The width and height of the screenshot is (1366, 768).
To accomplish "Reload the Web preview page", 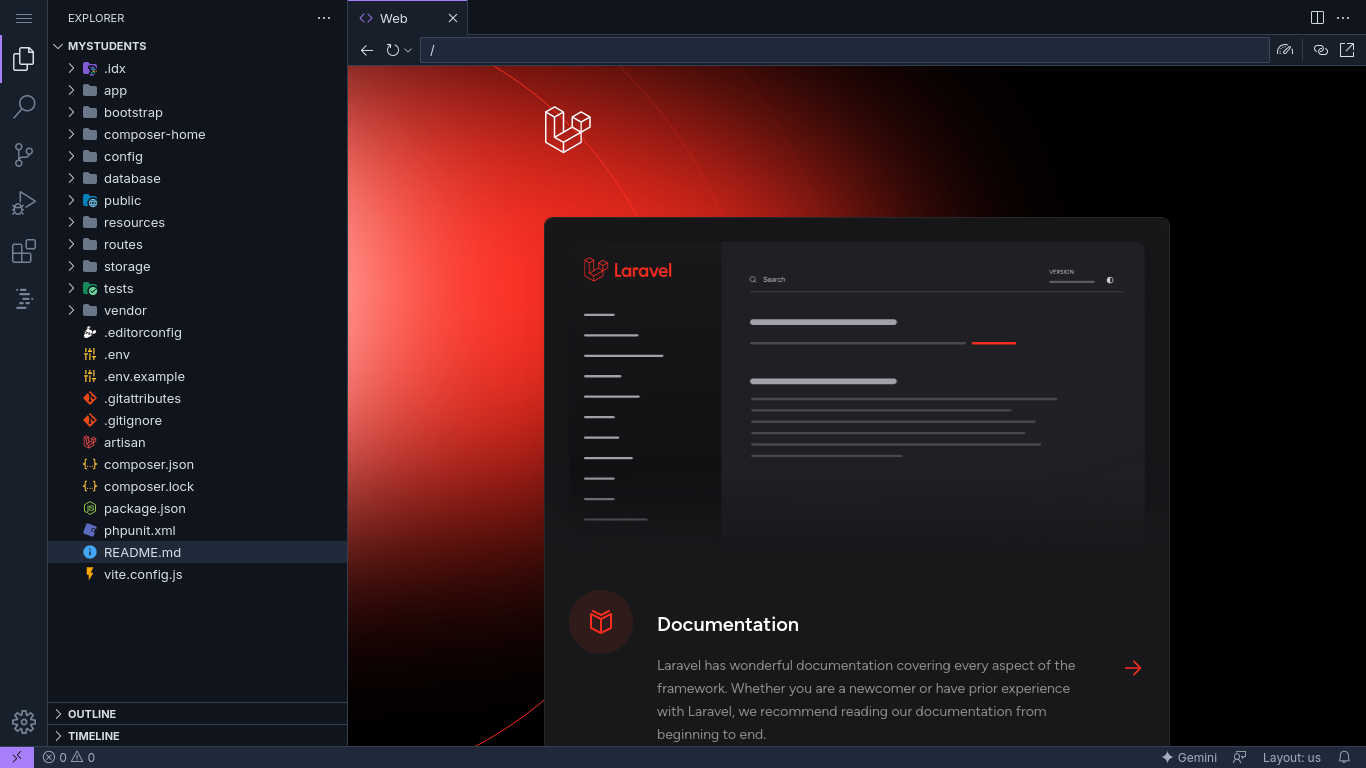I will point(393,50).
